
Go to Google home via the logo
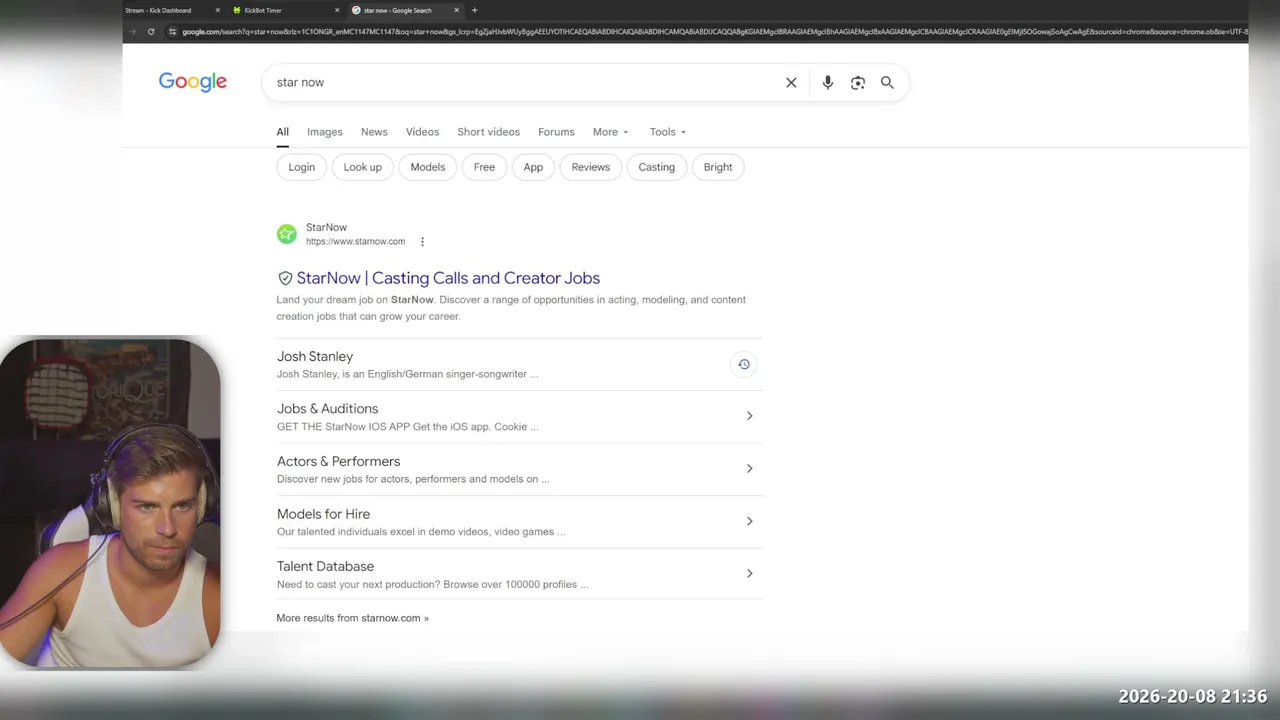pos(193,82)
